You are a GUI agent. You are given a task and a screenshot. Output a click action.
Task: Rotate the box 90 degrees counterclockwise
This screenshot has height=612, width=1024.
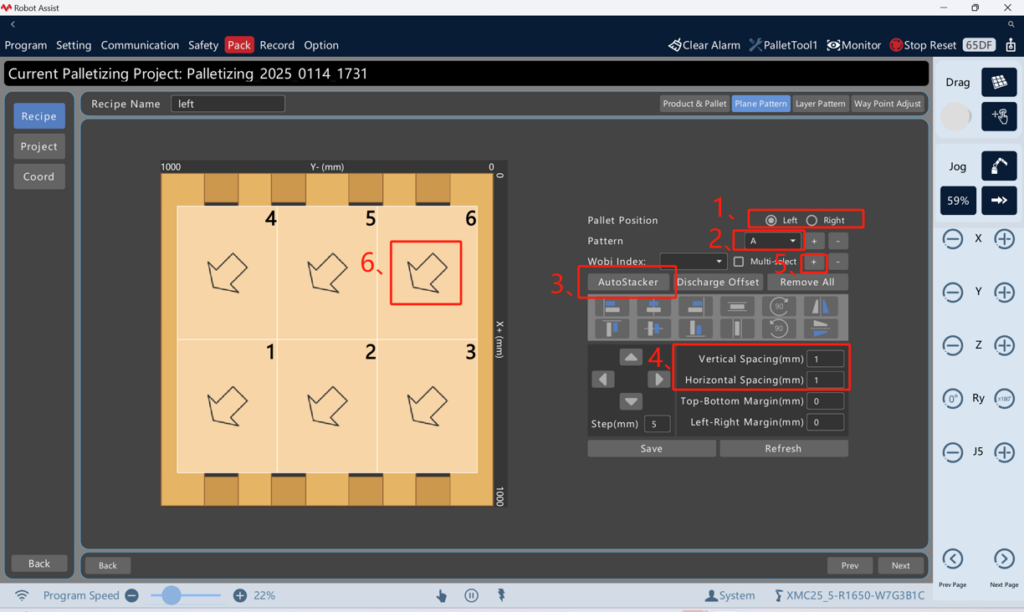pos(778,328)
